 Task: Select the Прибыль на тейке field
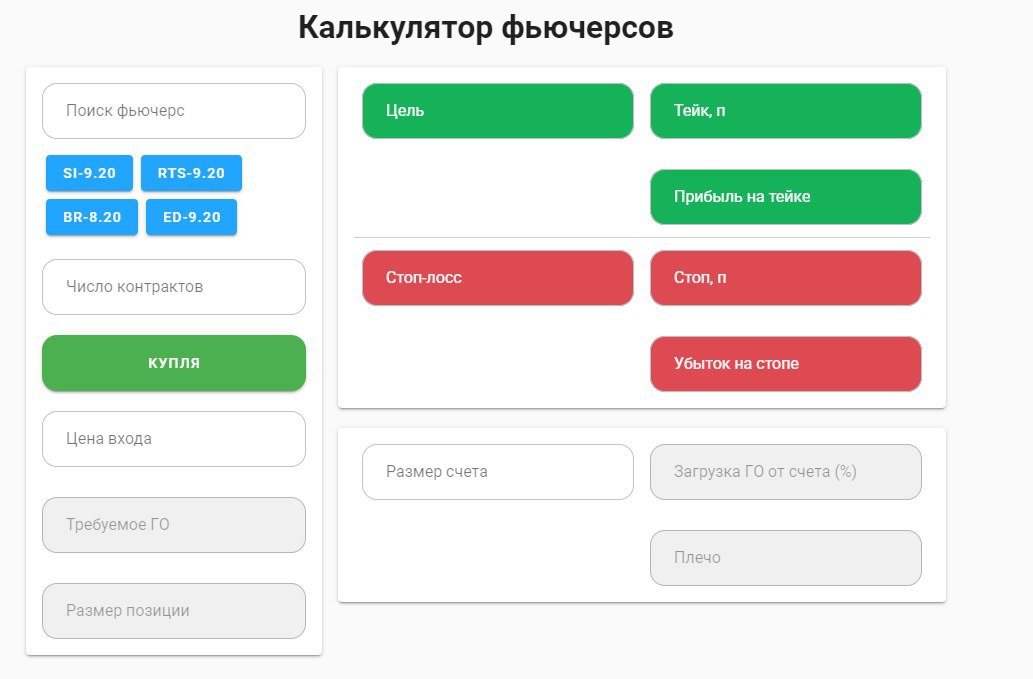point(785,197)
